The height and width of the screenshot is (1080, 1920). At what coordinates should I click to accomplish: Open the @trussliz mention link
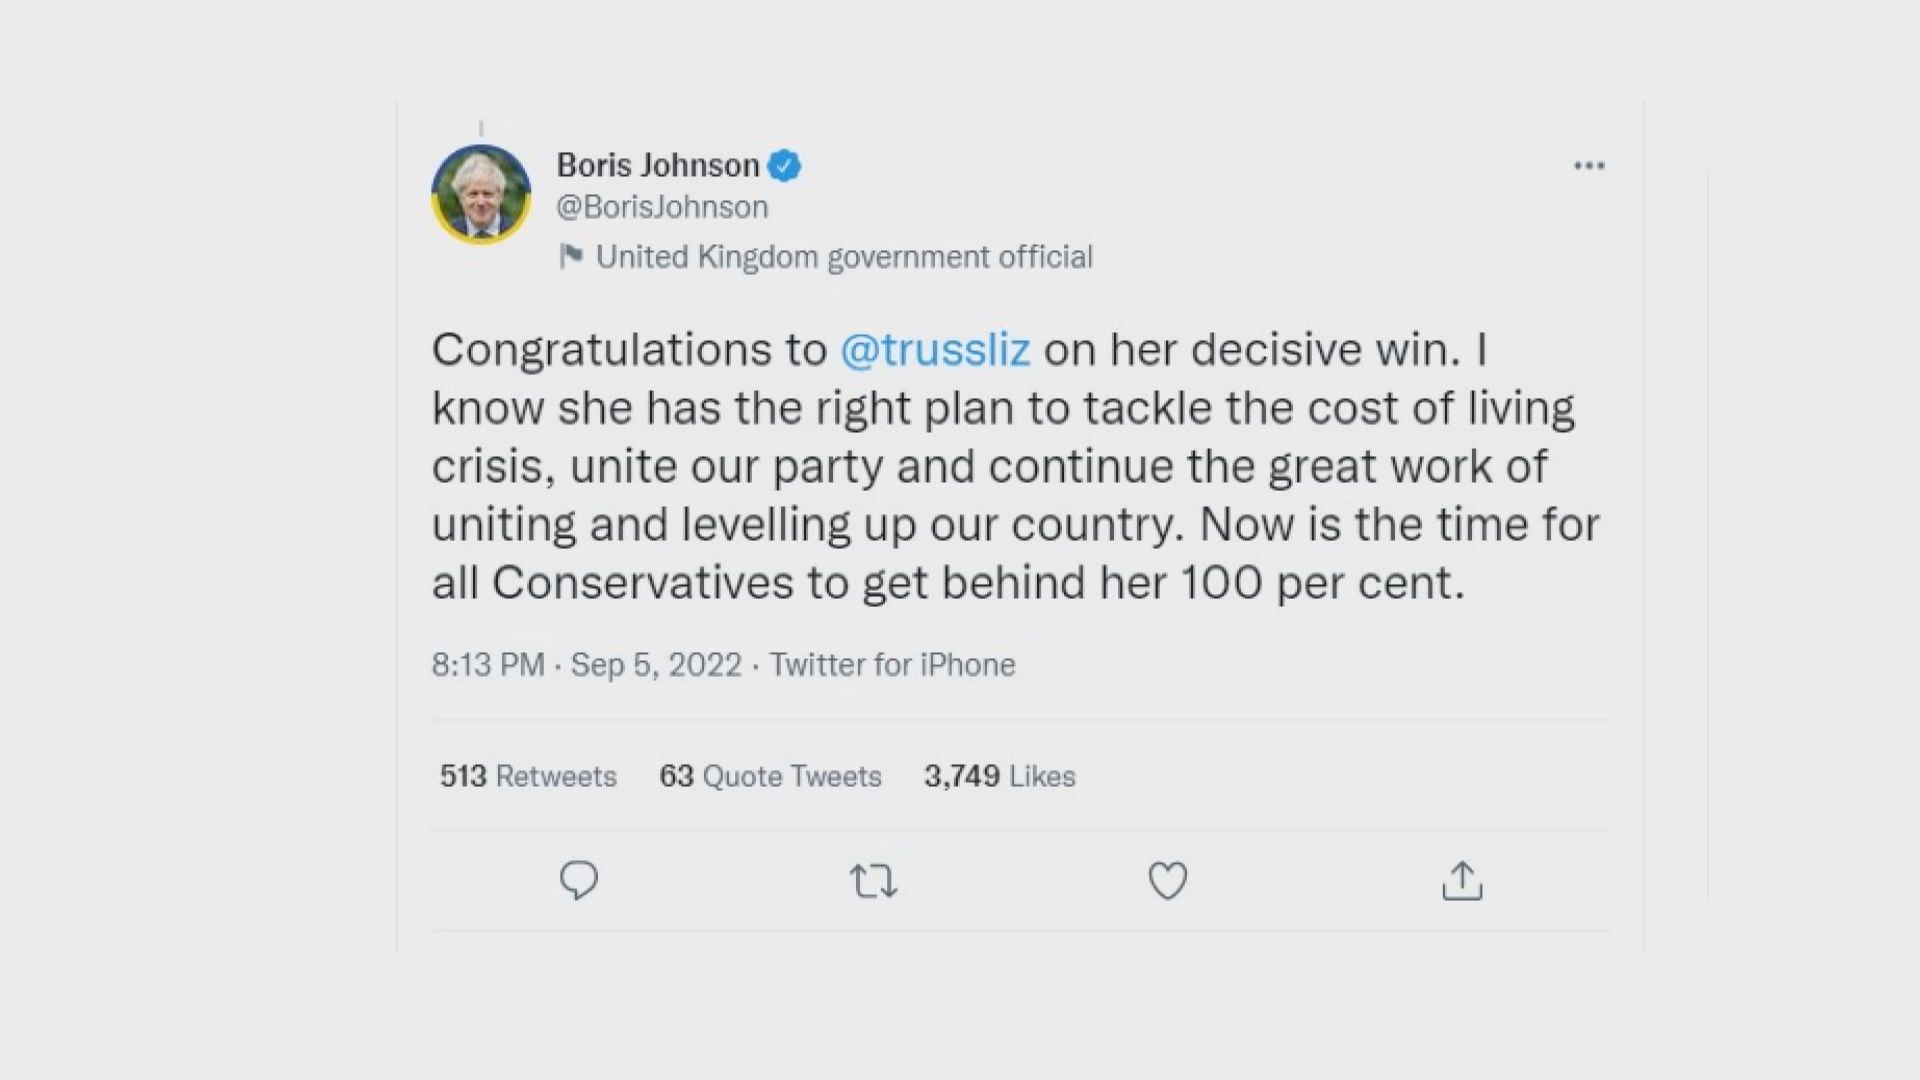935,350
